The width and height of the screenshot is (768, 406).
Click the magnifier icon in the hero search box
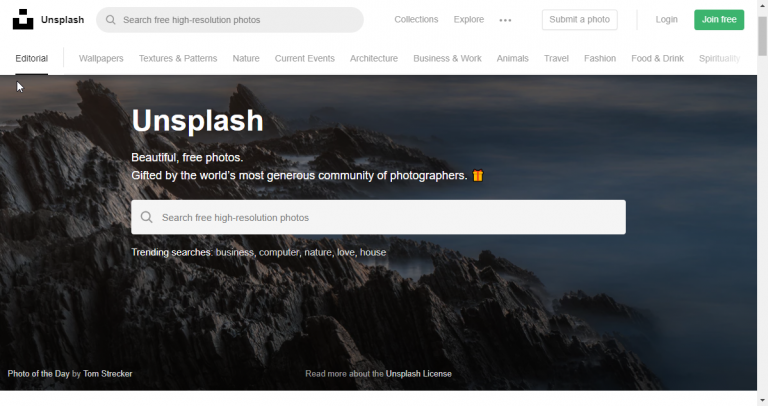(147, 217)
